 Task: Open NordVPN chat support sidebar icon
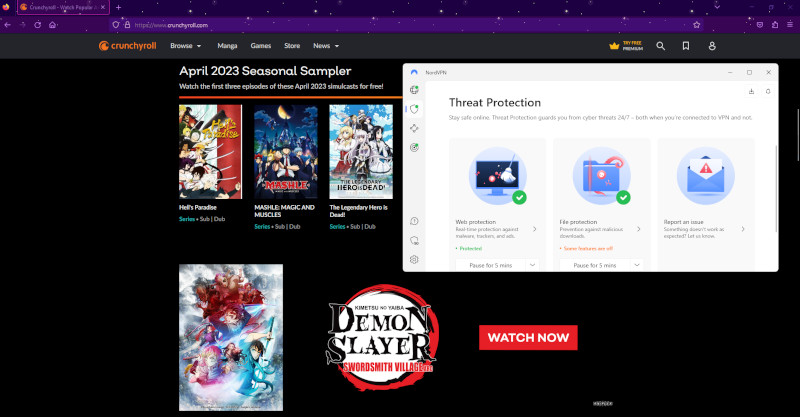tap(414, 240)
